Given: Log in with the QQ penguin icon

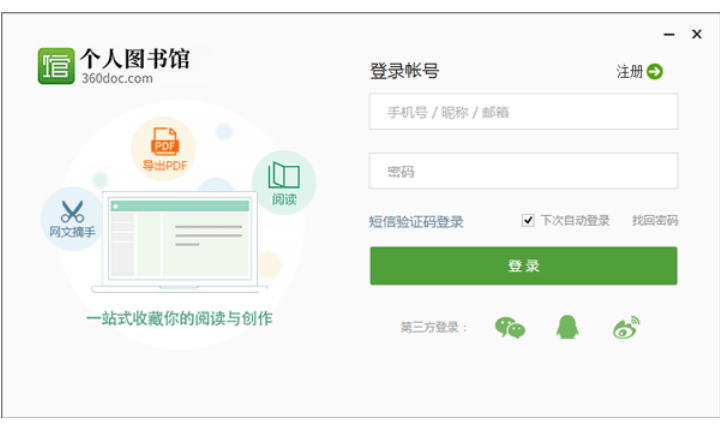Looking at the screenshot, I should 568,327.
